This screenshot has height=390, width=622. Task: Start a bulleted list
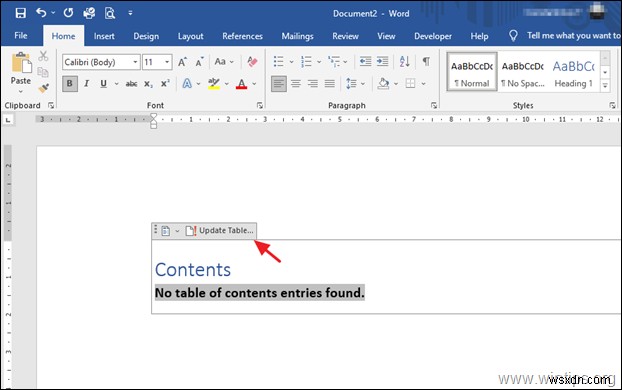[278, 61]
